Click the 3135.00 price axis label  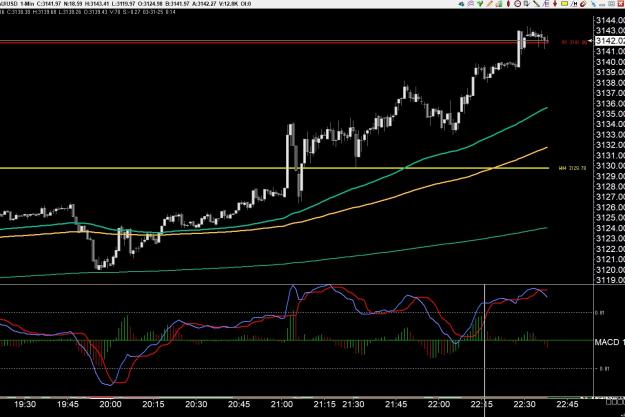click(x=610, y=114)
